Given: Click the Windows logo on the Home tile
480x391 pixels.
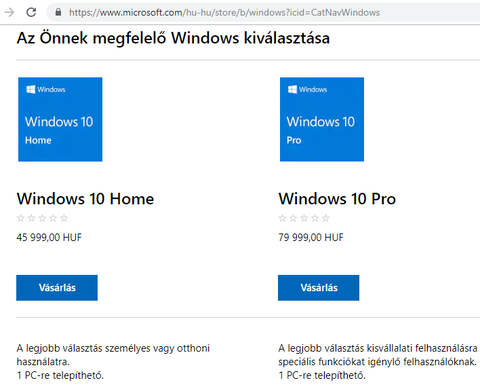Looking at the screenshot, I should 30,89.
